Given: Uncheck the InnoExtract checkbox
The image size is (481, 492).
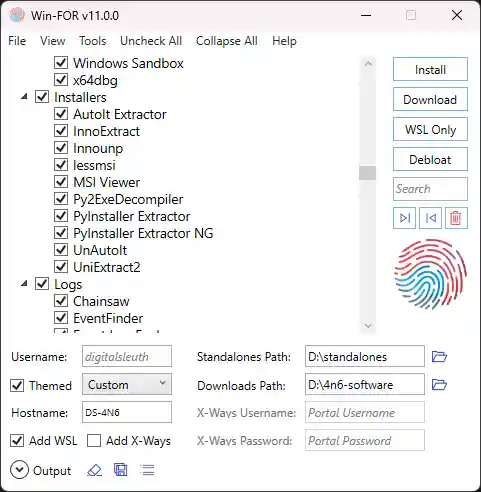Looking at the screenshot, I should point(61,131).
